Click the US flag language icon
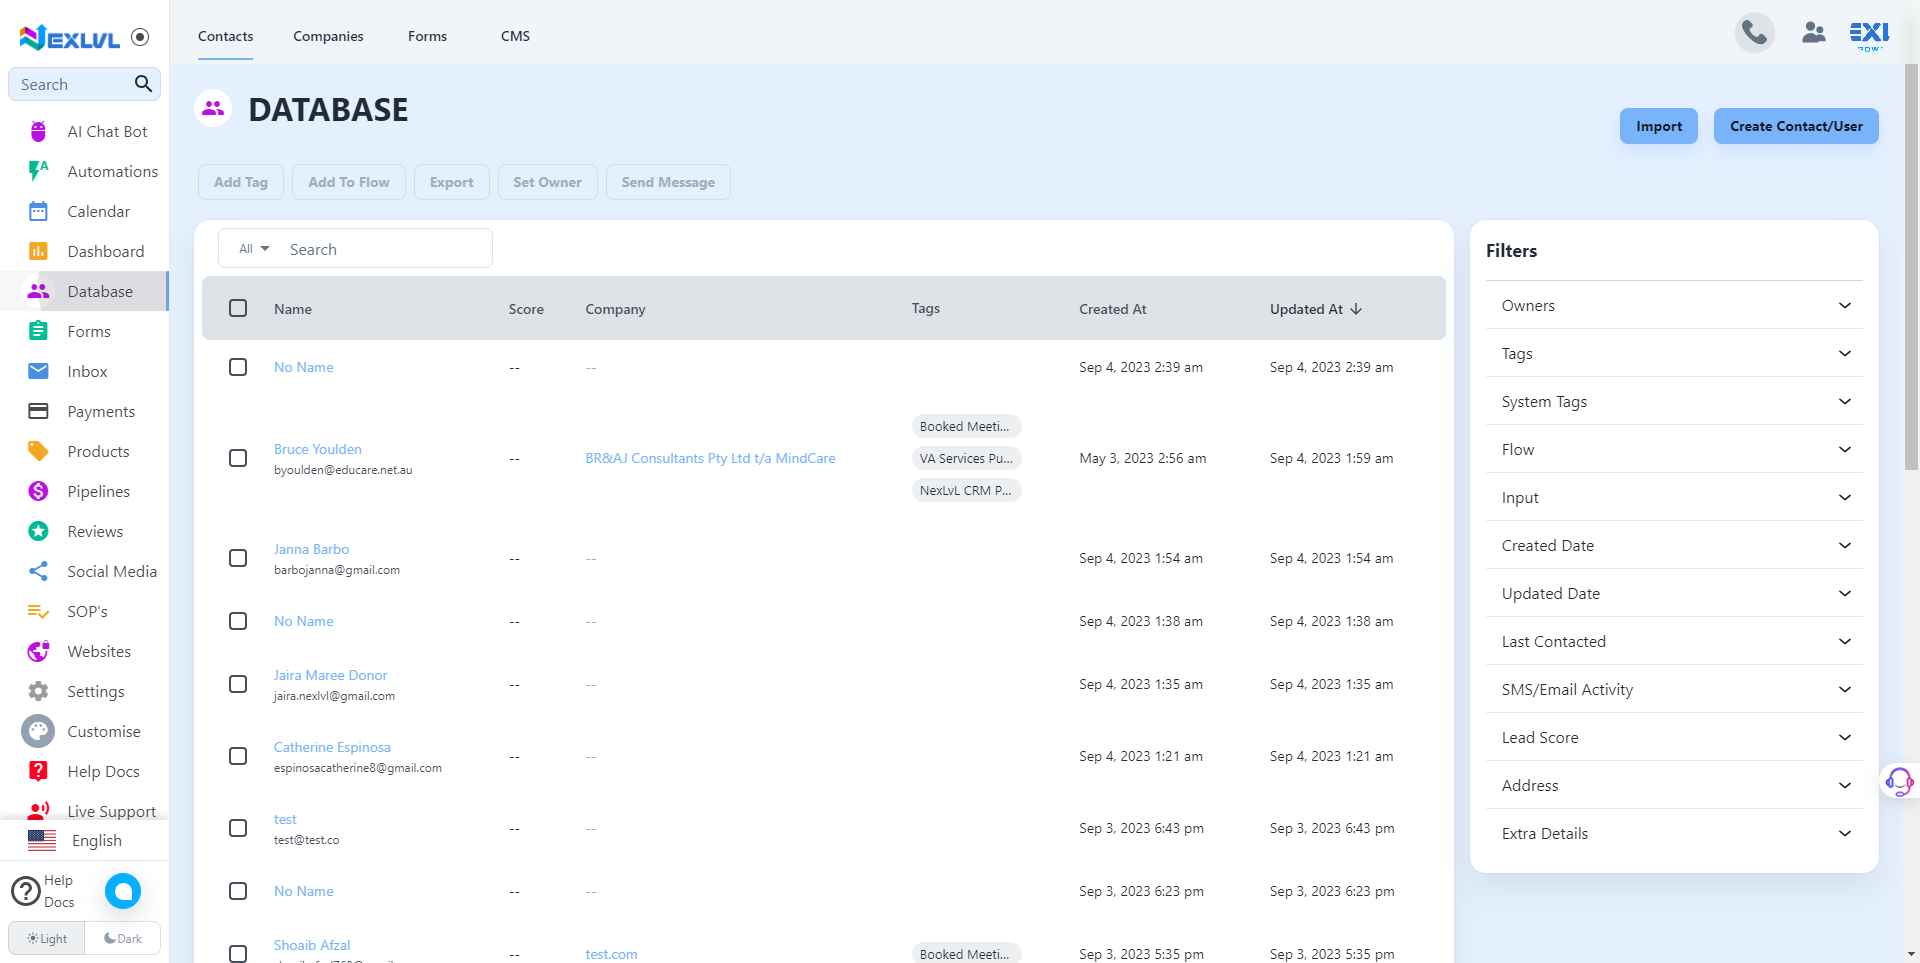 [x=42, y=840]
